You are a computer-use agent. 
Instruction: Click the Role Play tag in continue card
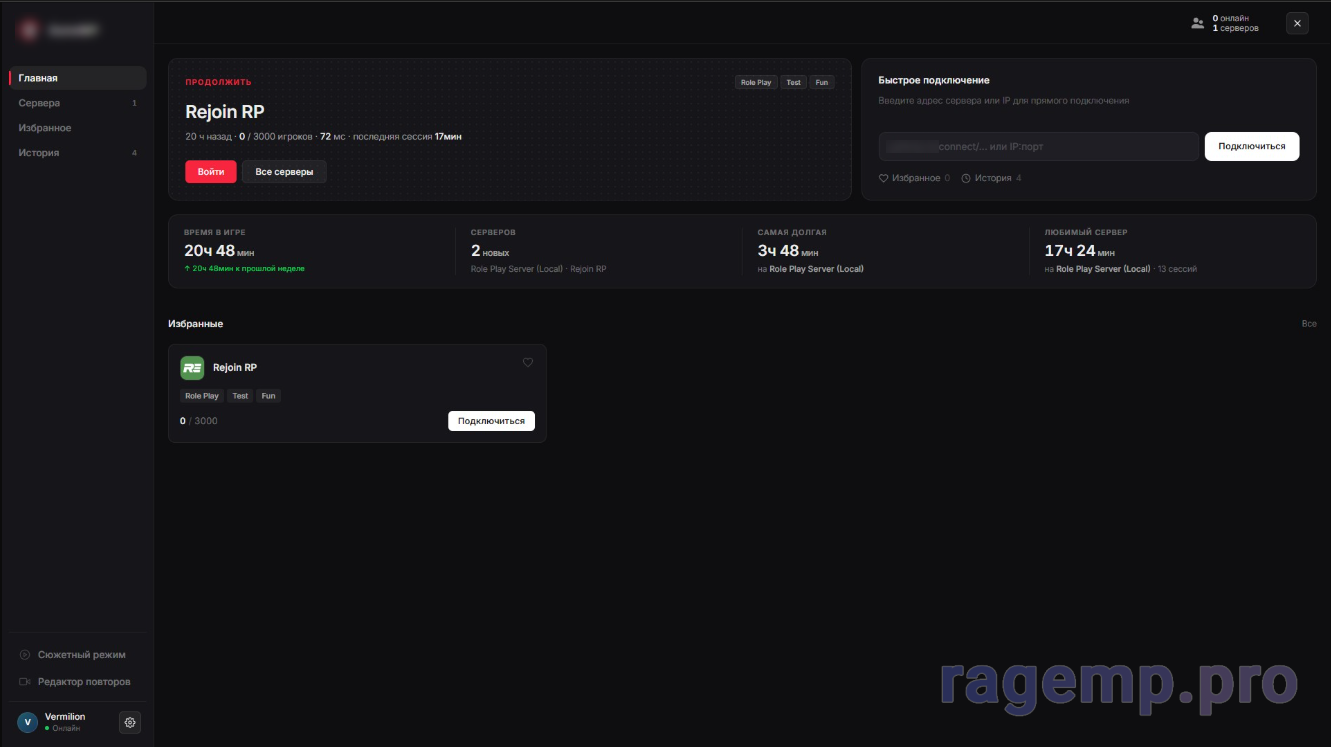[x=756, y=82]
